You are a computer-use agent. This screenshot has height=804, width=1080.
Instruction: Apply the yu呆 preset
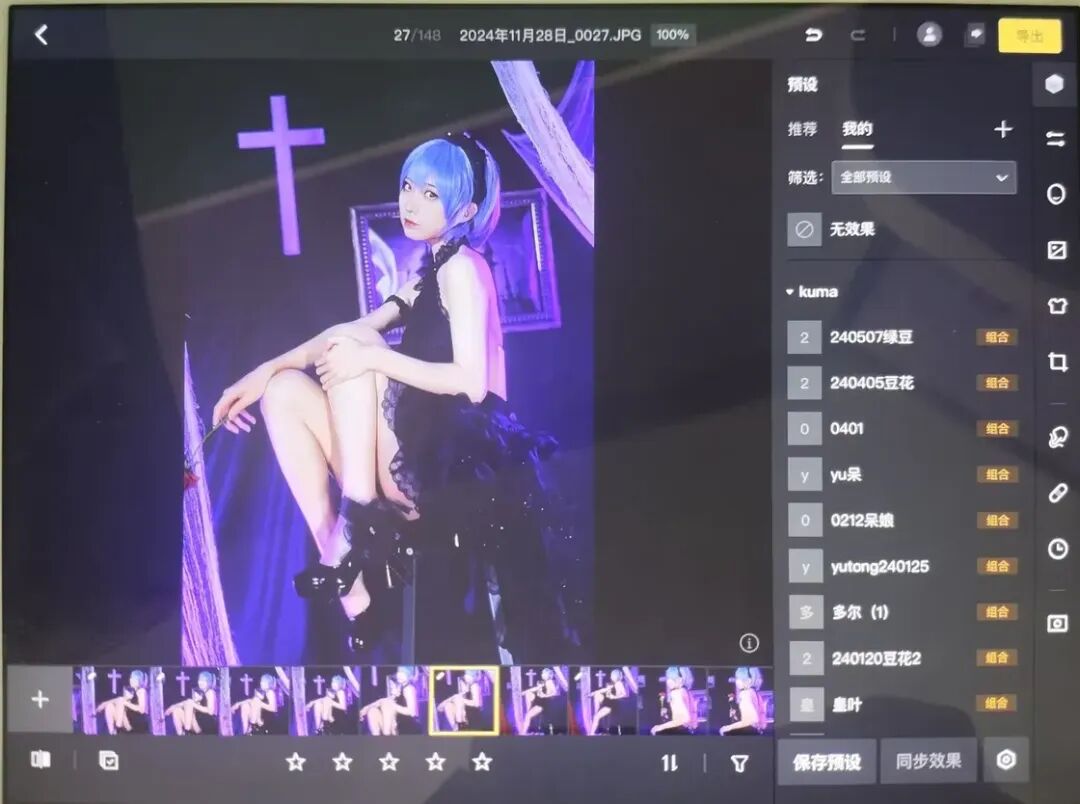[903, 475]
